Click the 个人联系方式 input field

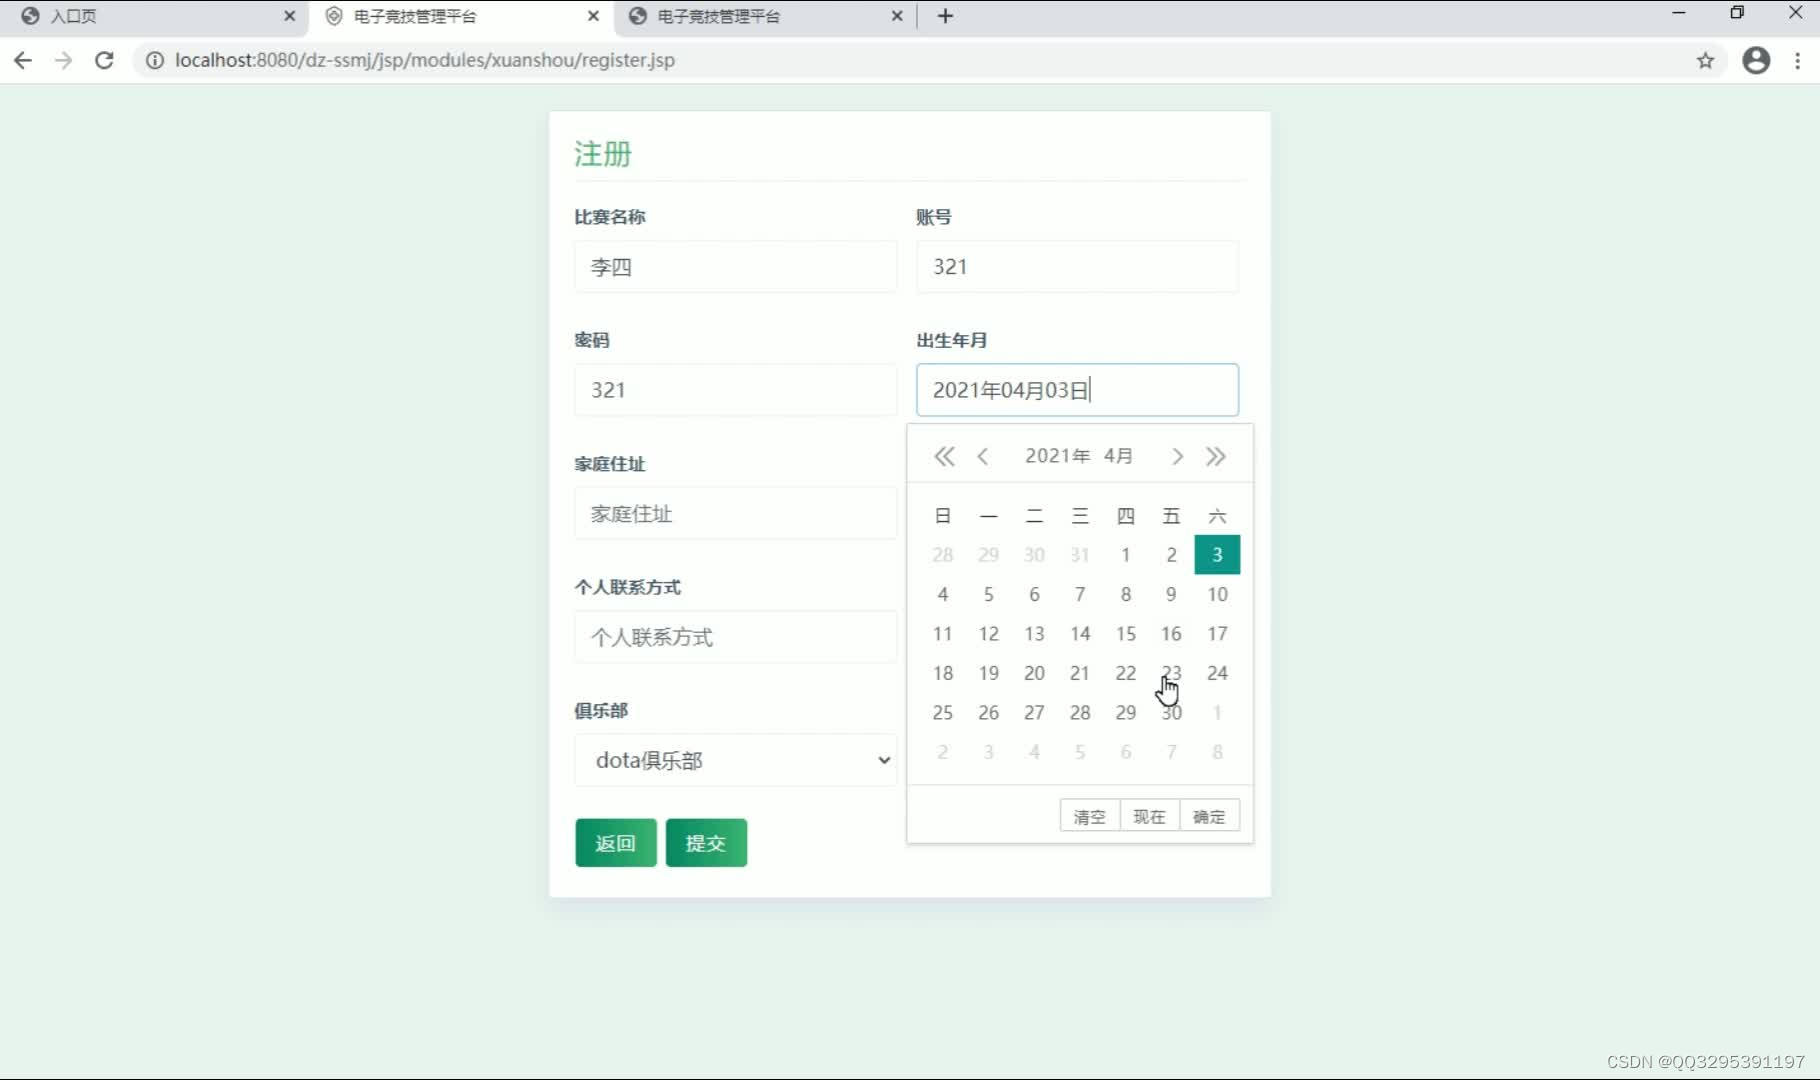(736, 637)
